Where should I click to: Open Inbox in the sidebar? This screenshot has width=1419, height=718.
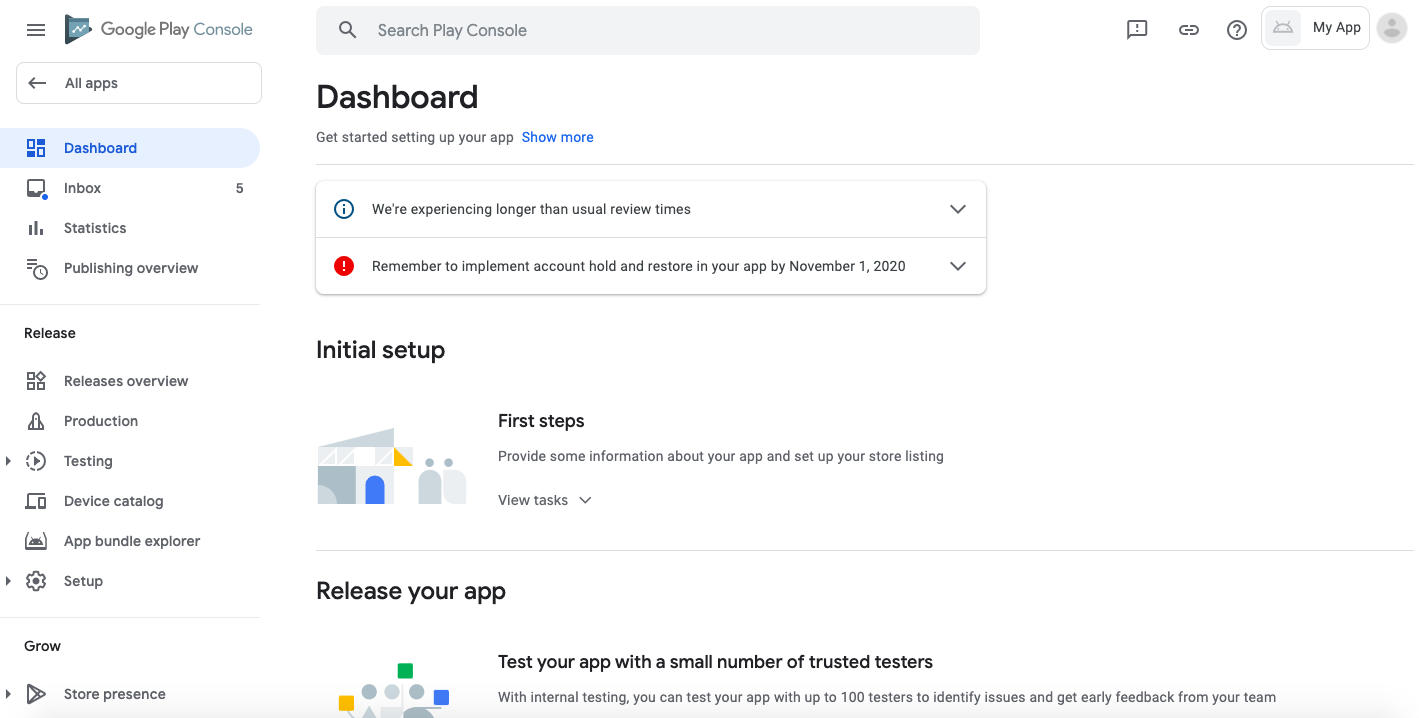coord(83,188)
